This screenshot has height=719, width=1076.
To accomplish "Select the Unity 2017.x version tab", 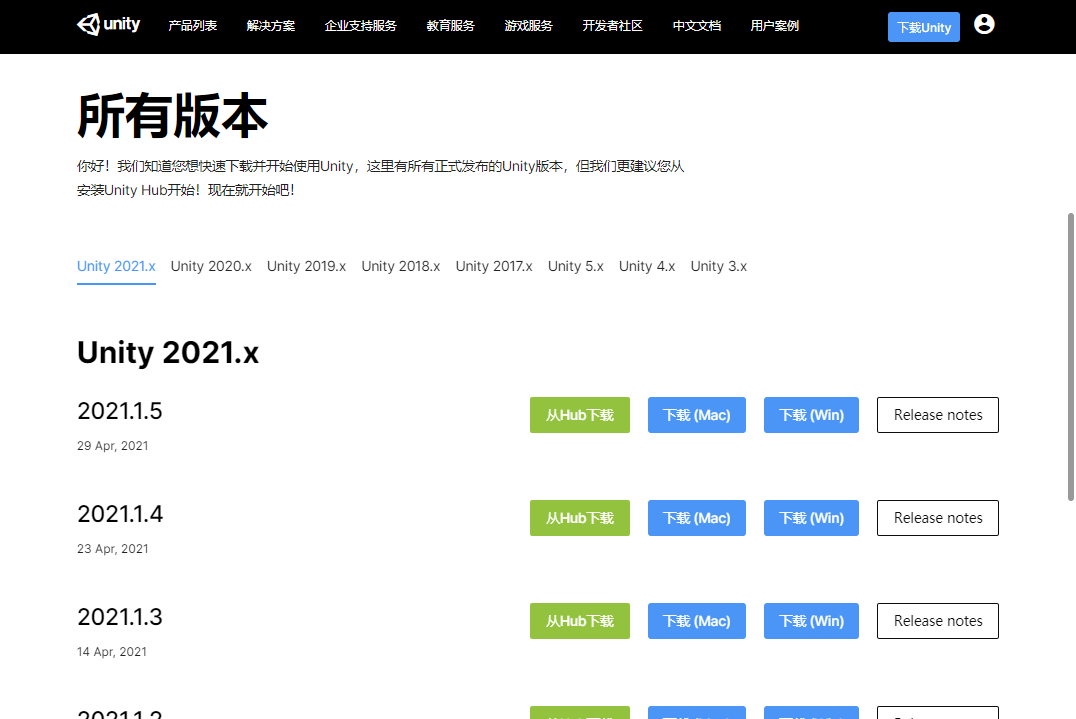I will 494,266.
